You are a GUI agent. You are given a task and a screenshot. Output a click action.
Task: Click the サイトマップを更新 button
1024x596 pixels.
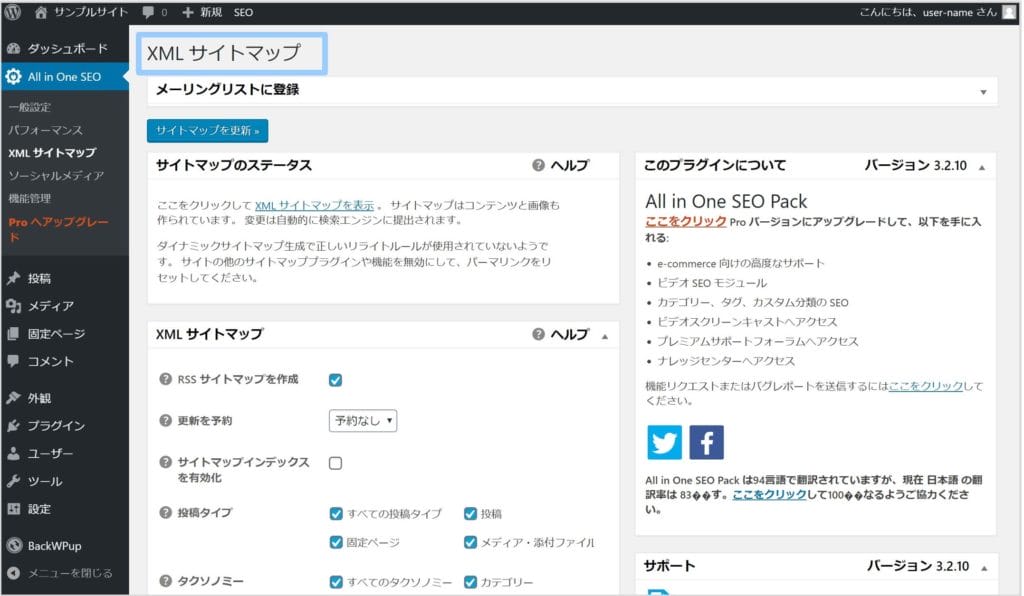pos(208,131)
